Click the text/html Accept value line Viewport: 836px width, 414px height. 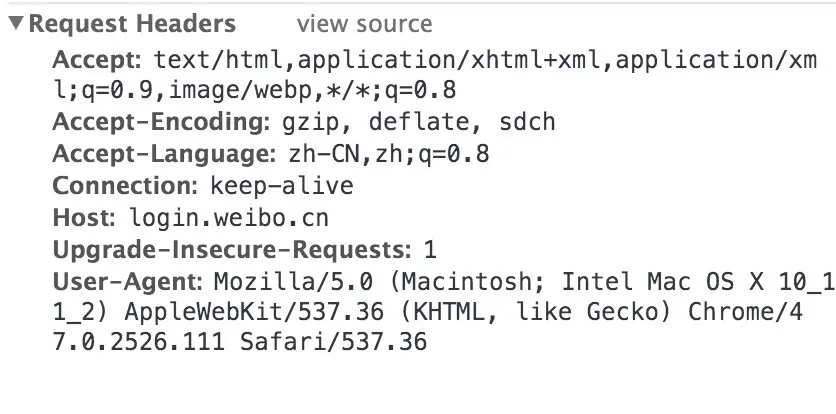tap(485, 59)
